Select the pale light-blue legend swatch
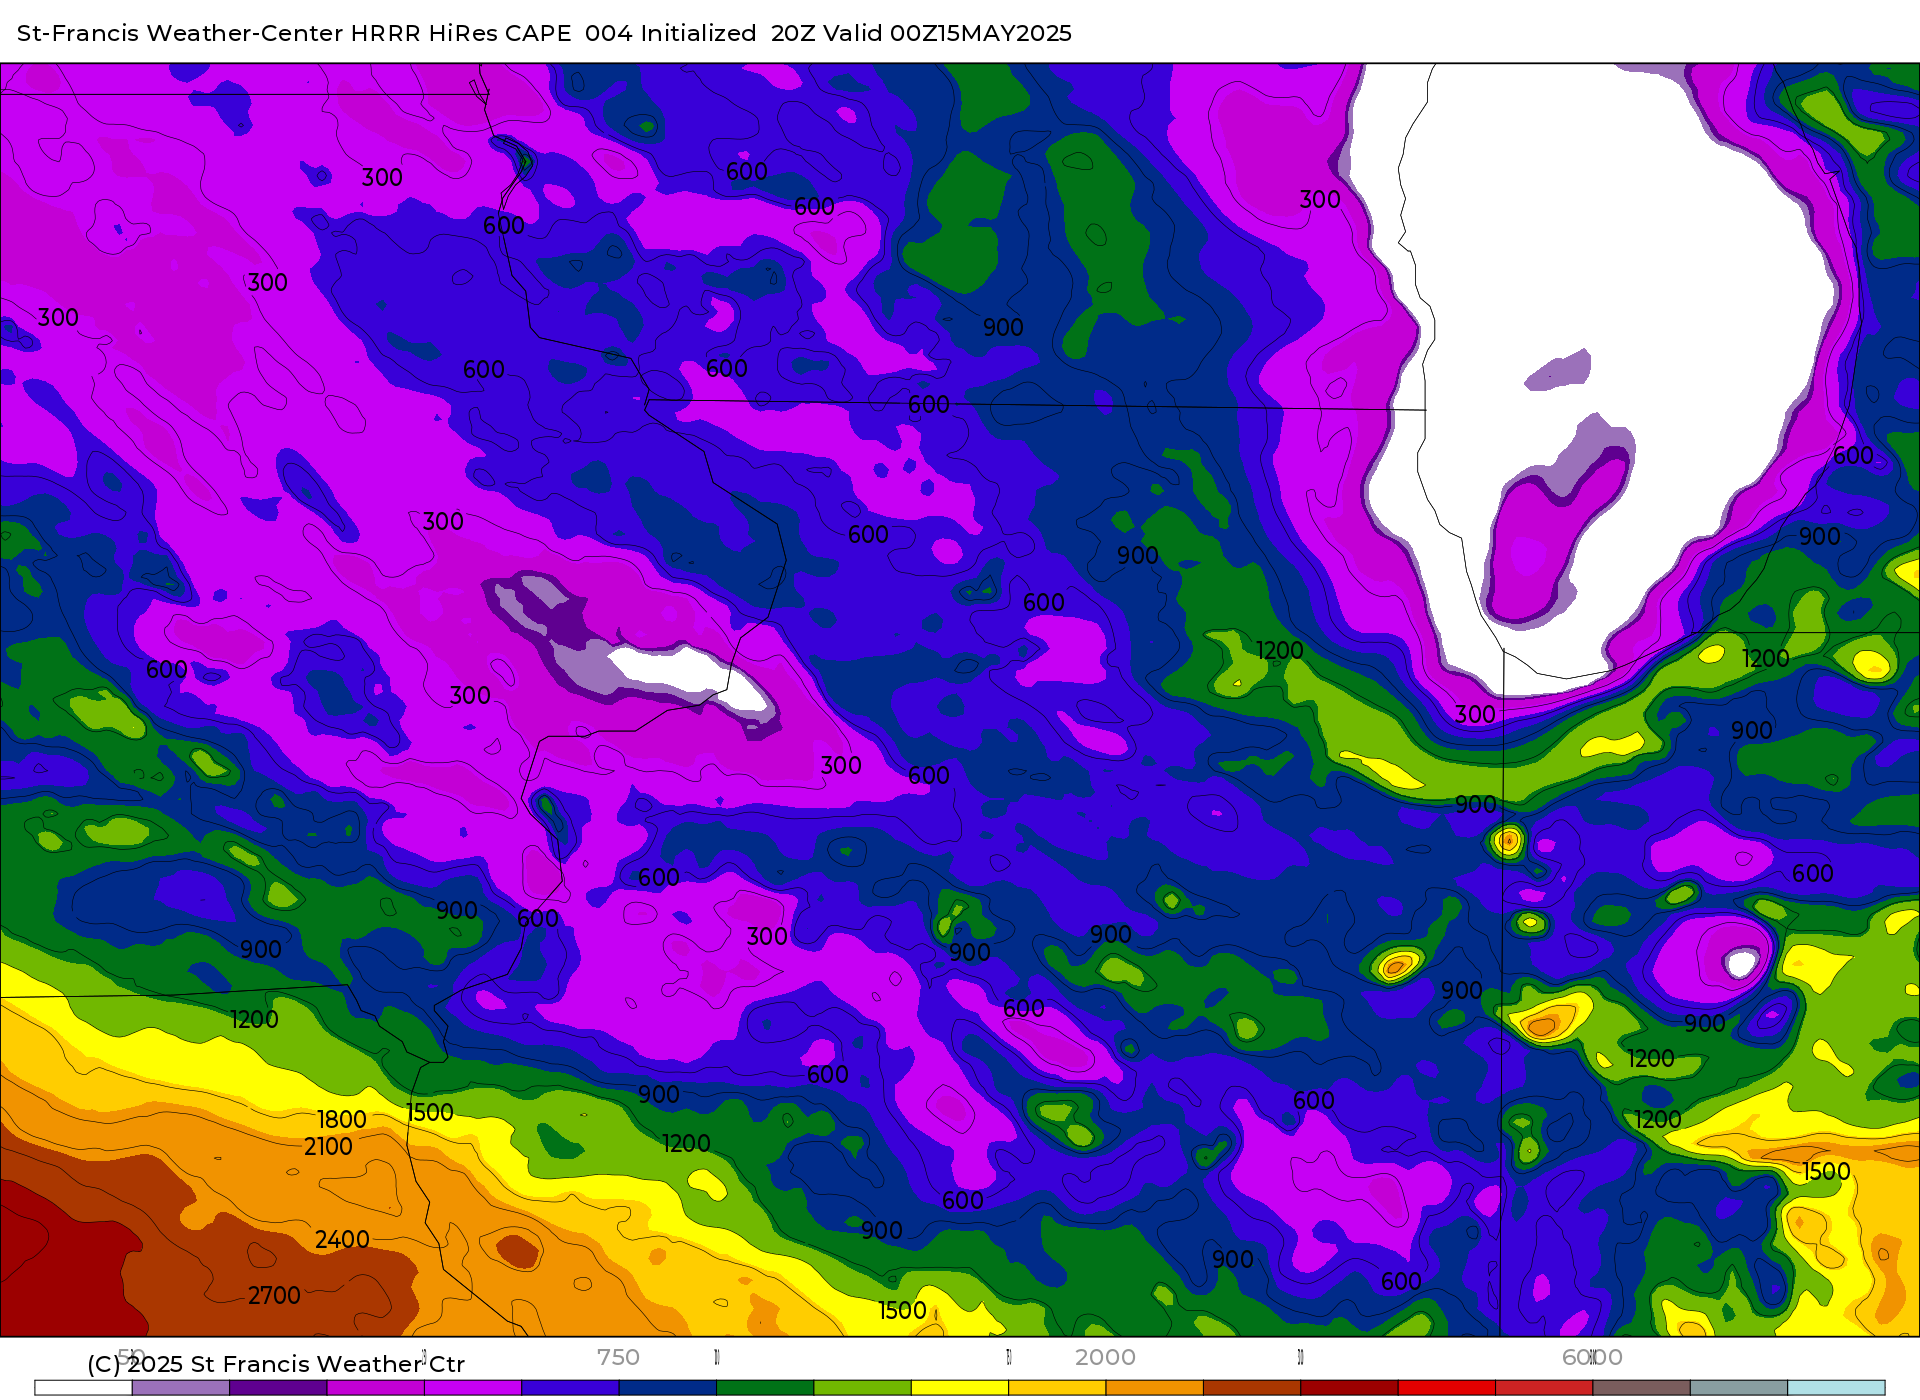This screenshot has width=1920, height=1400. click(1836, 1388)
